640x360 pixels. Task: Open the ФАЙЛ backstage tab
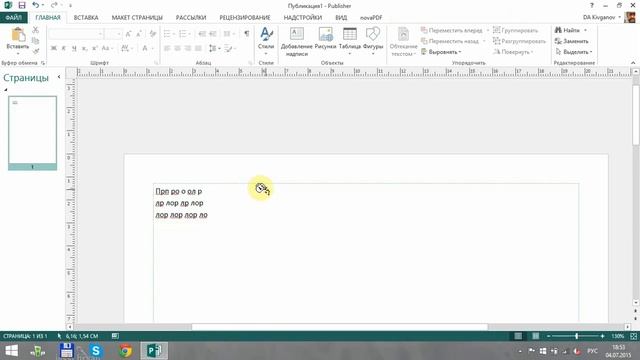tap(13, 18)
